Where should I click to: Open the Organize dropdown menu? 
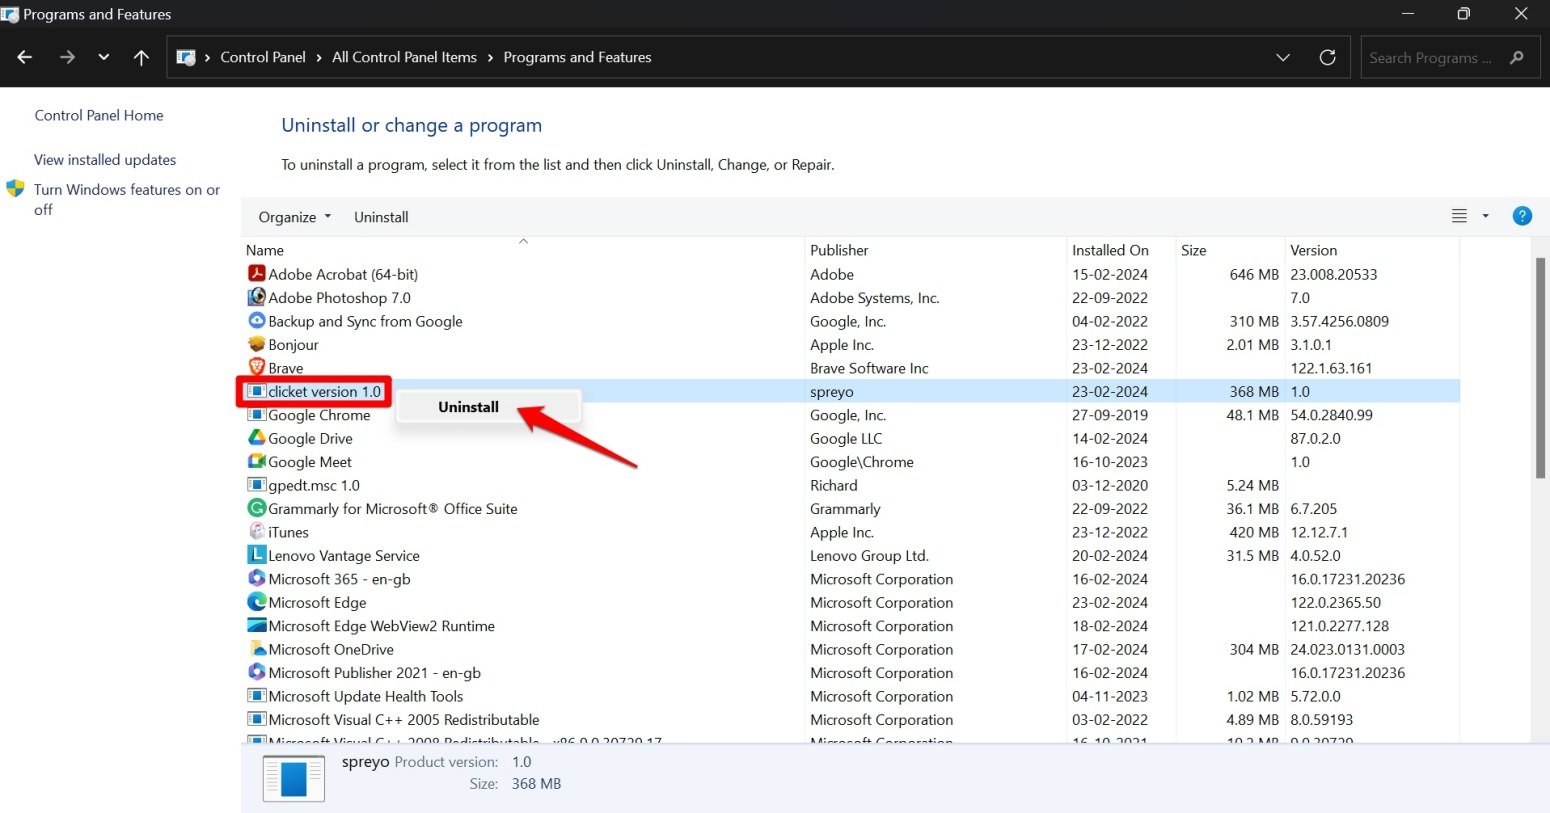[x=294, y=217]
